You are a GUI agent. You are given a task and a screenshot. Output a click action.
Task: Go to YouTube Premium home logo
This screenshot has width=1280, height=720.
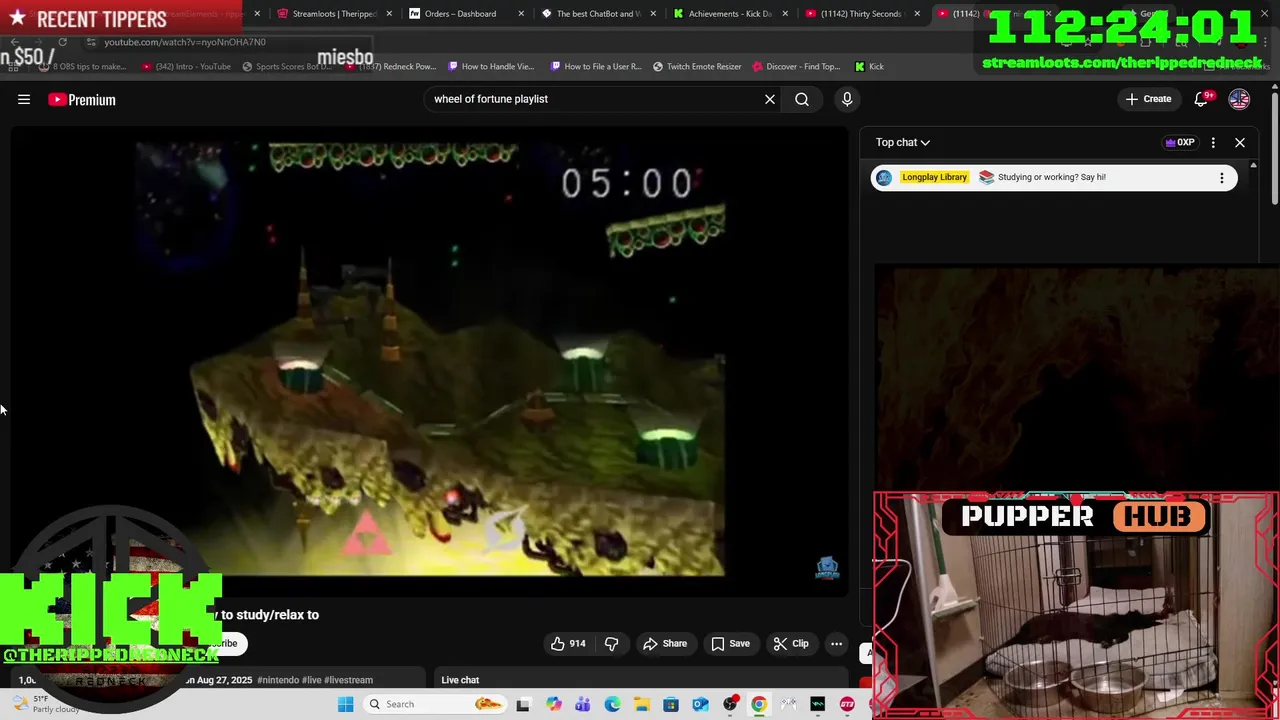point(82,99)
